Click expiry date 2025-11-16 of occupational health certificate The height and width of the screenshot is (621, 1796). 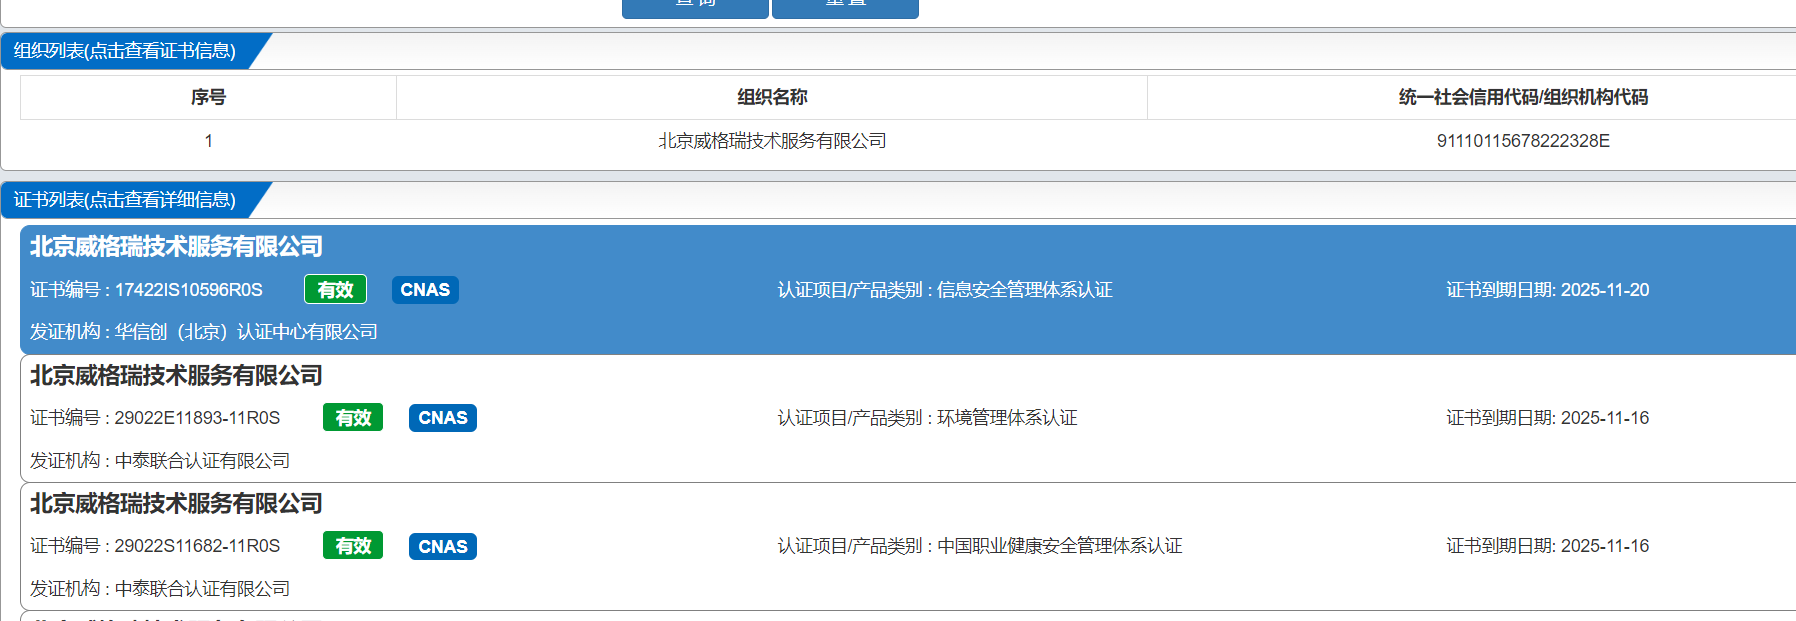pos(1605,546)
